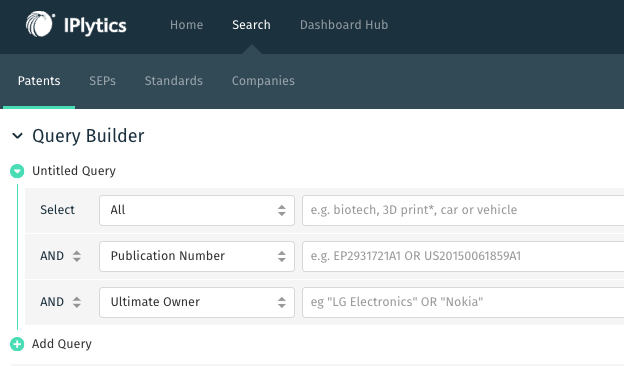Collapse the Query Builder section chevron
Screen dimensions: 624x366
tap(18, 136)
